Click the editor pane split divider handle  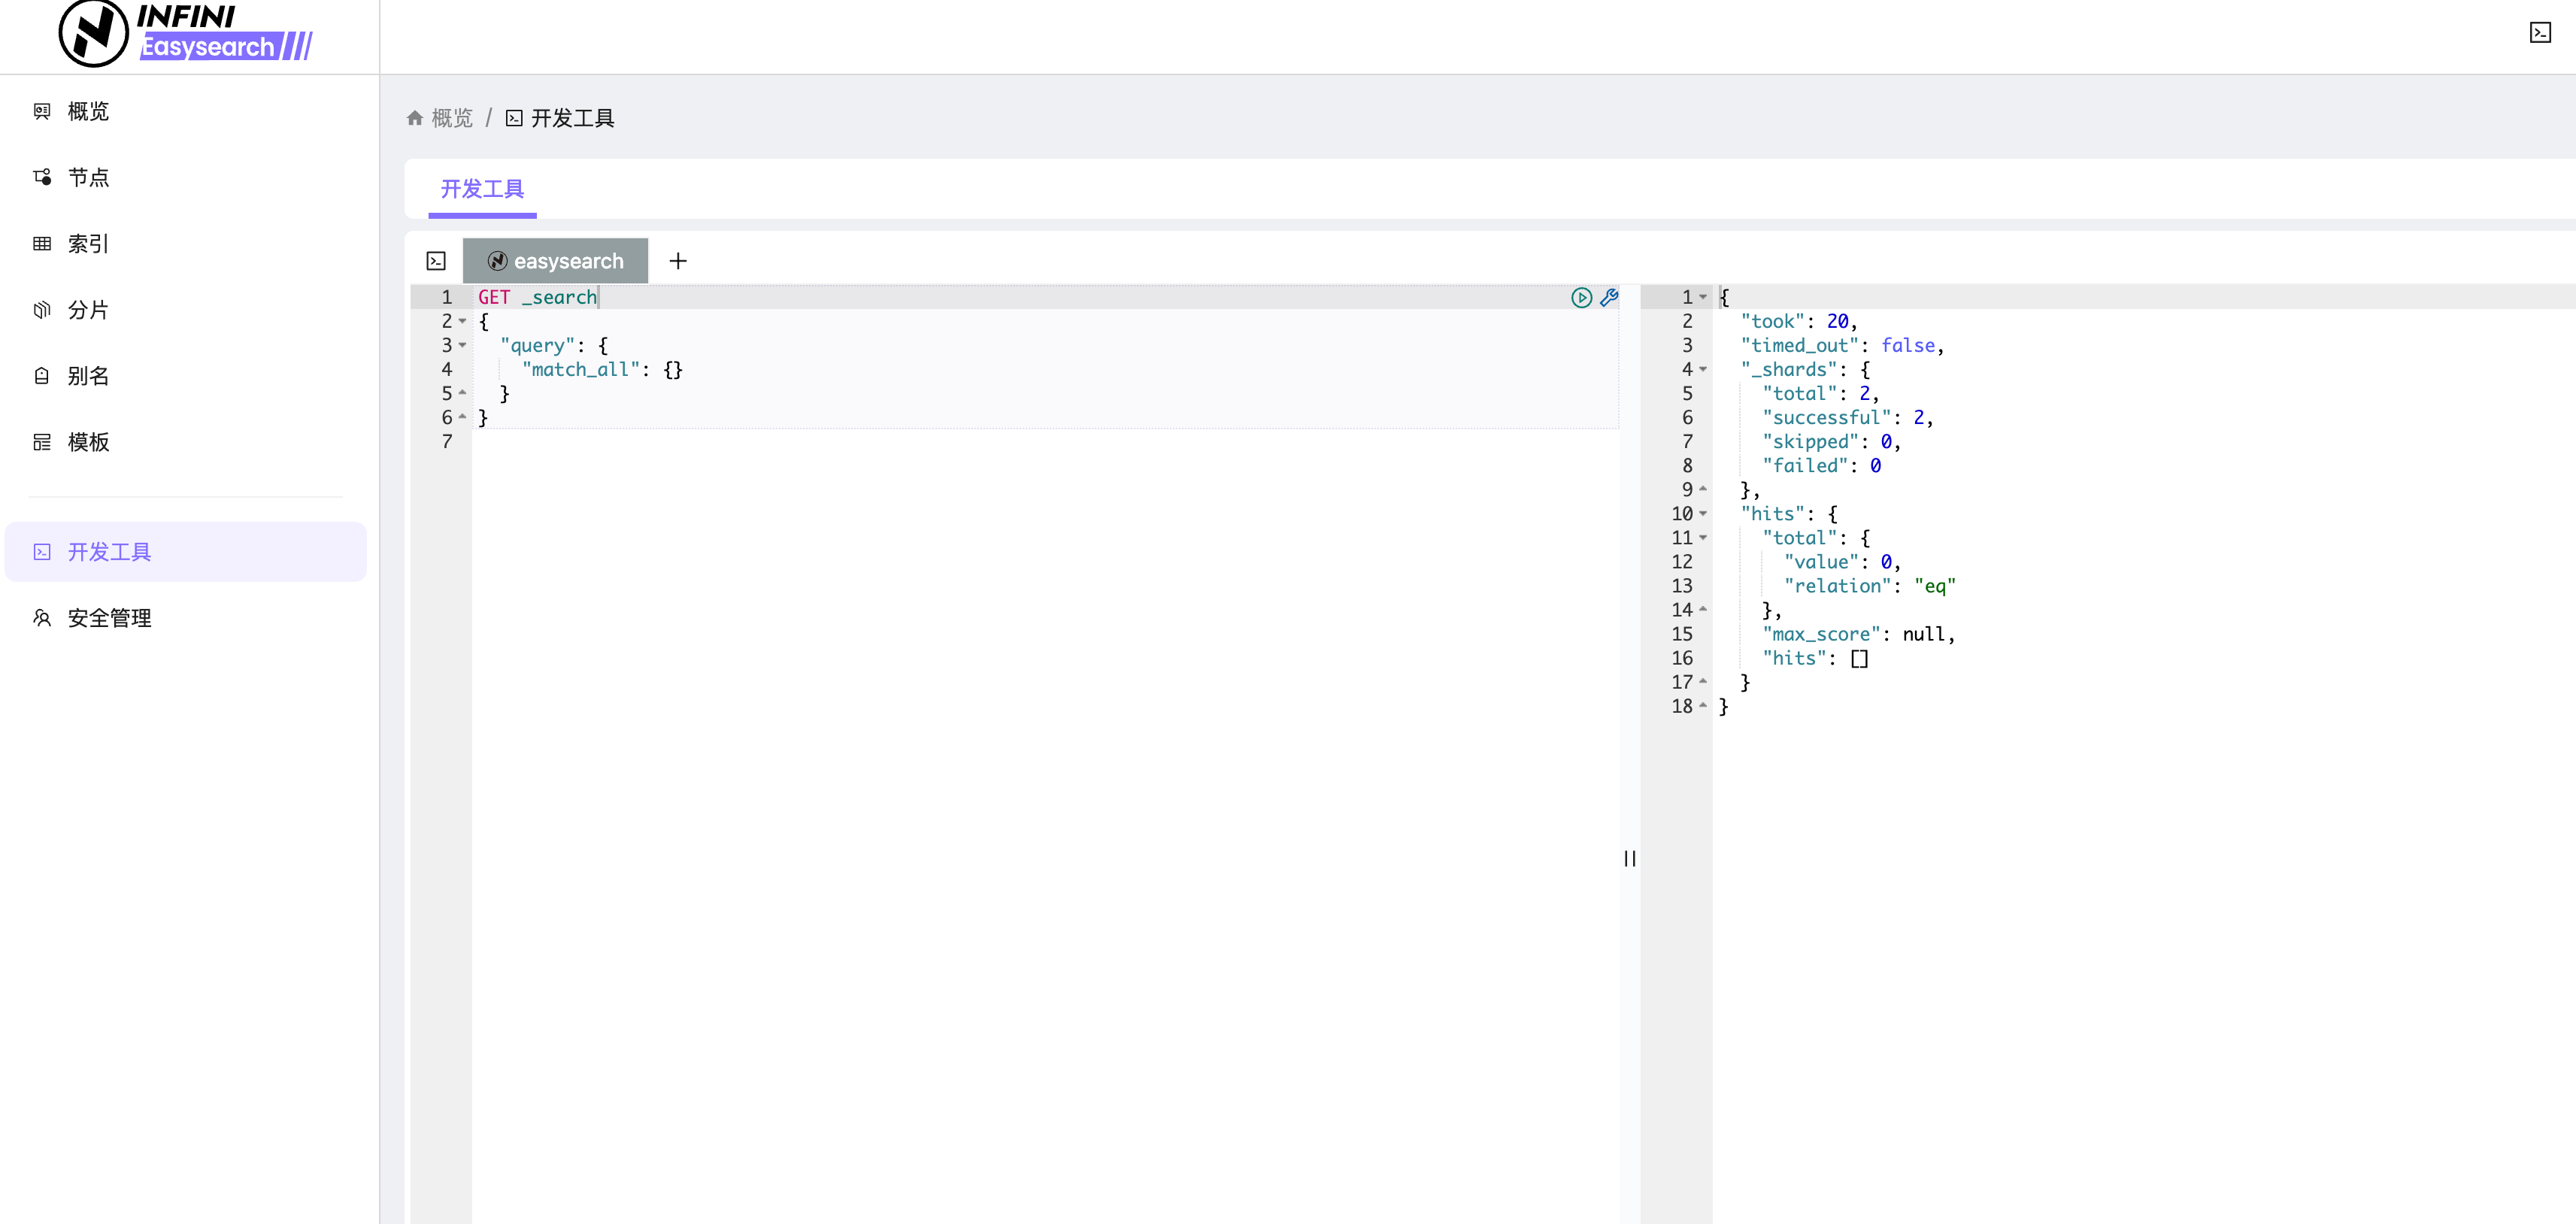click(1630, 858)
